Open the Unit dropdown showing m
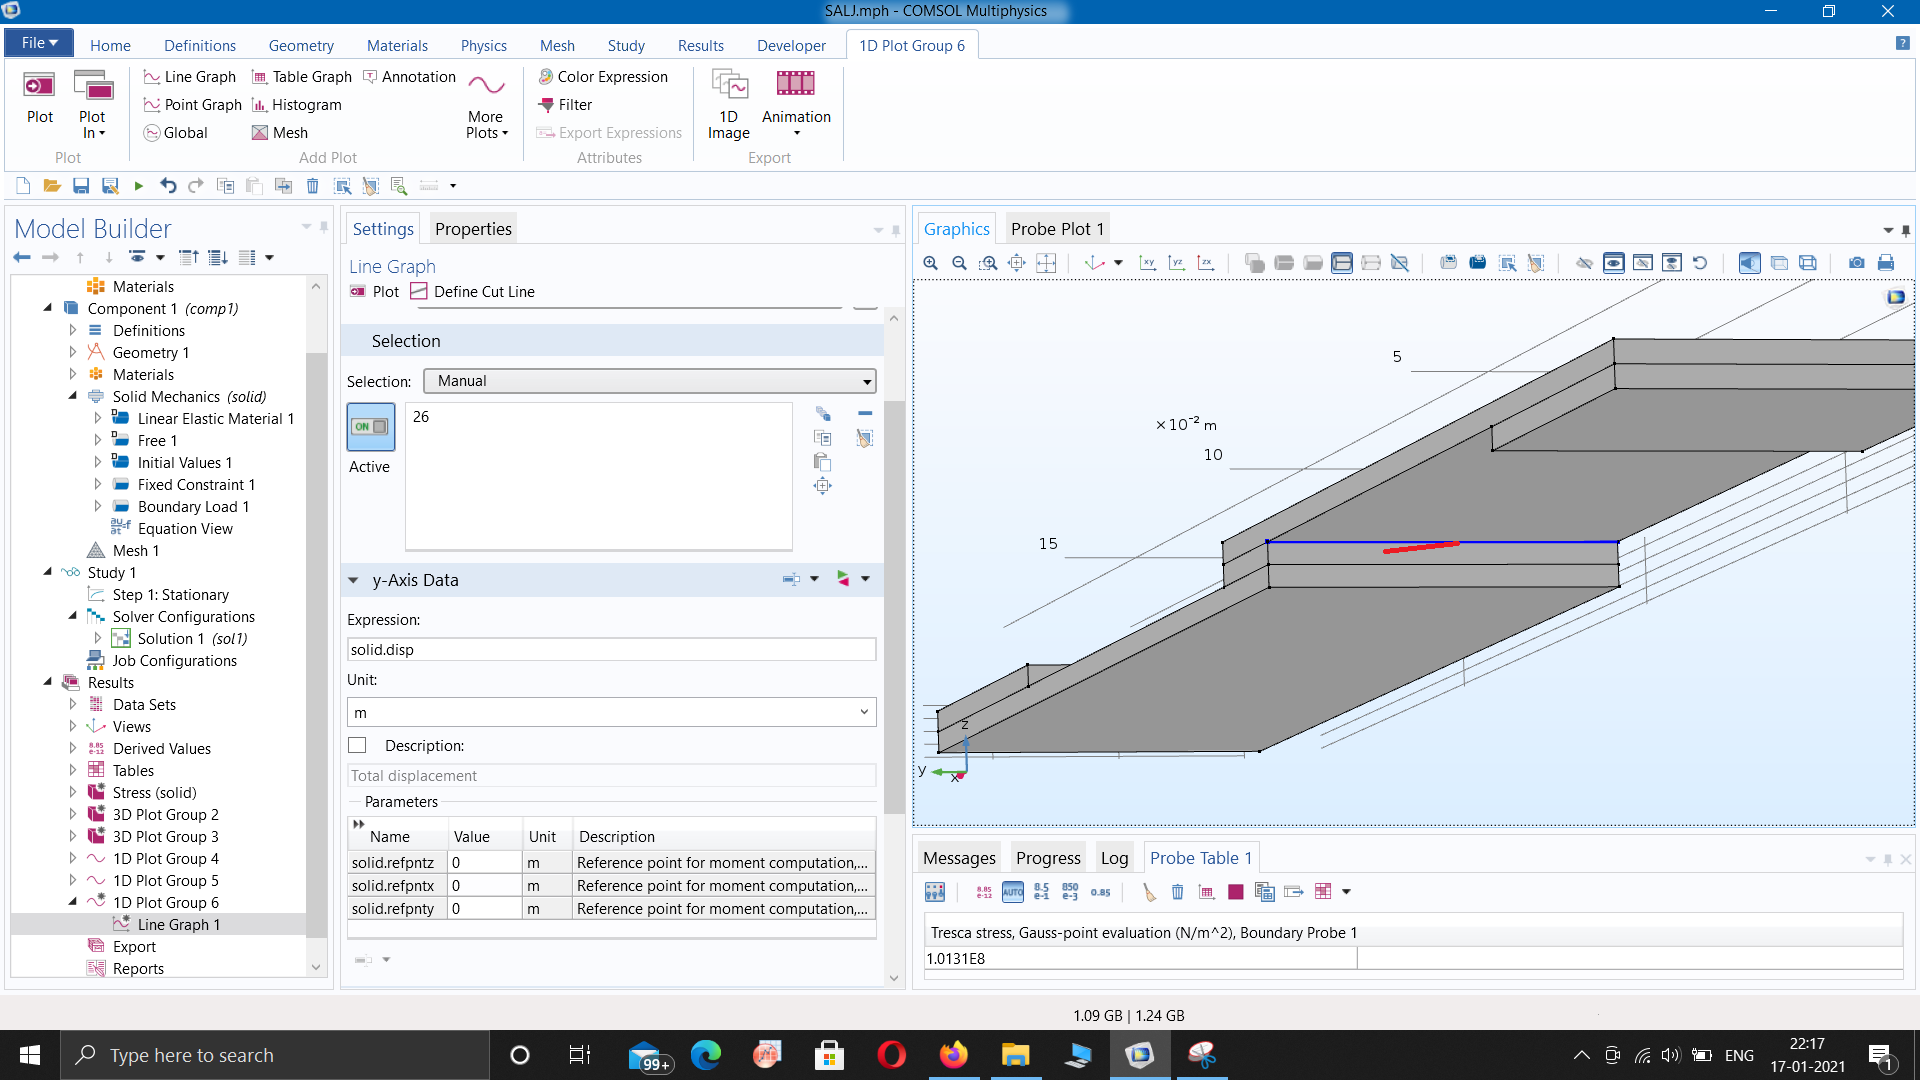The width and height of the screenshot is (1920, 1080). (x=611, y=713)
